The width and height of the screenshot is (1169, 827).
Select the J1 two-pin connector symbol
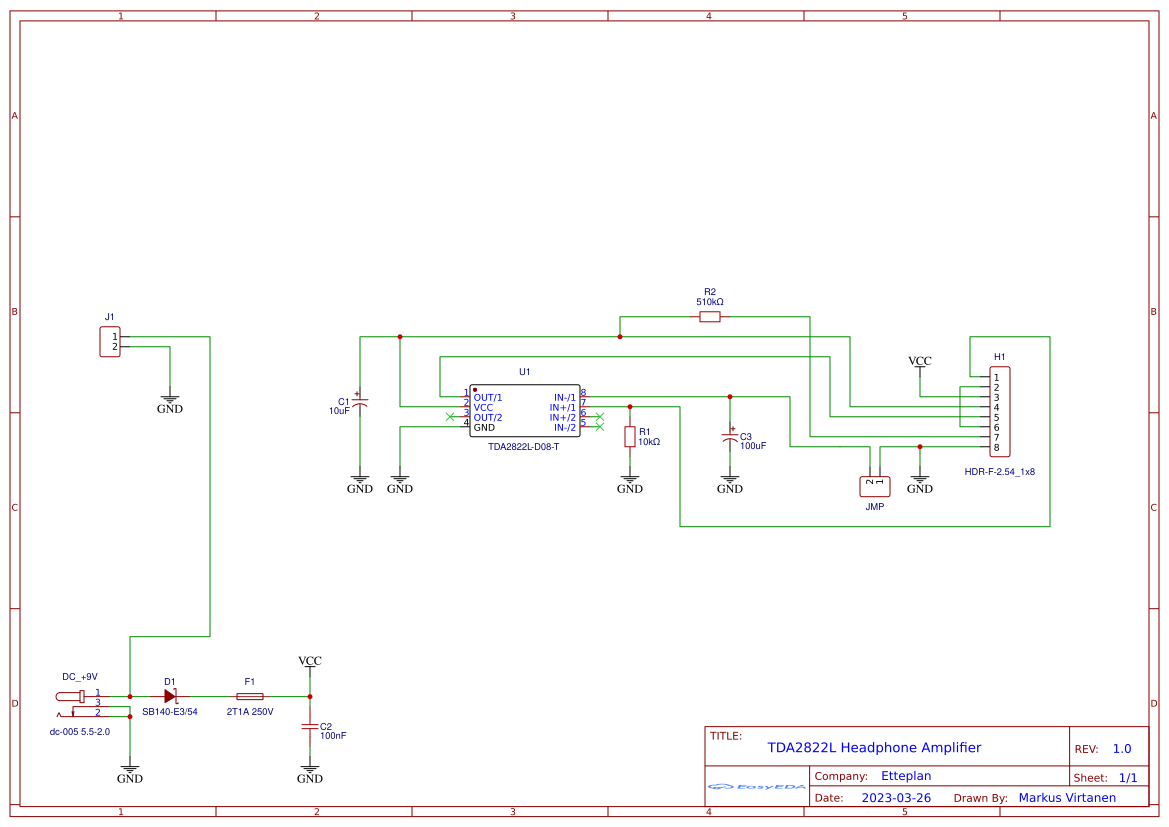pyautogui.click(x=110, y=342)
